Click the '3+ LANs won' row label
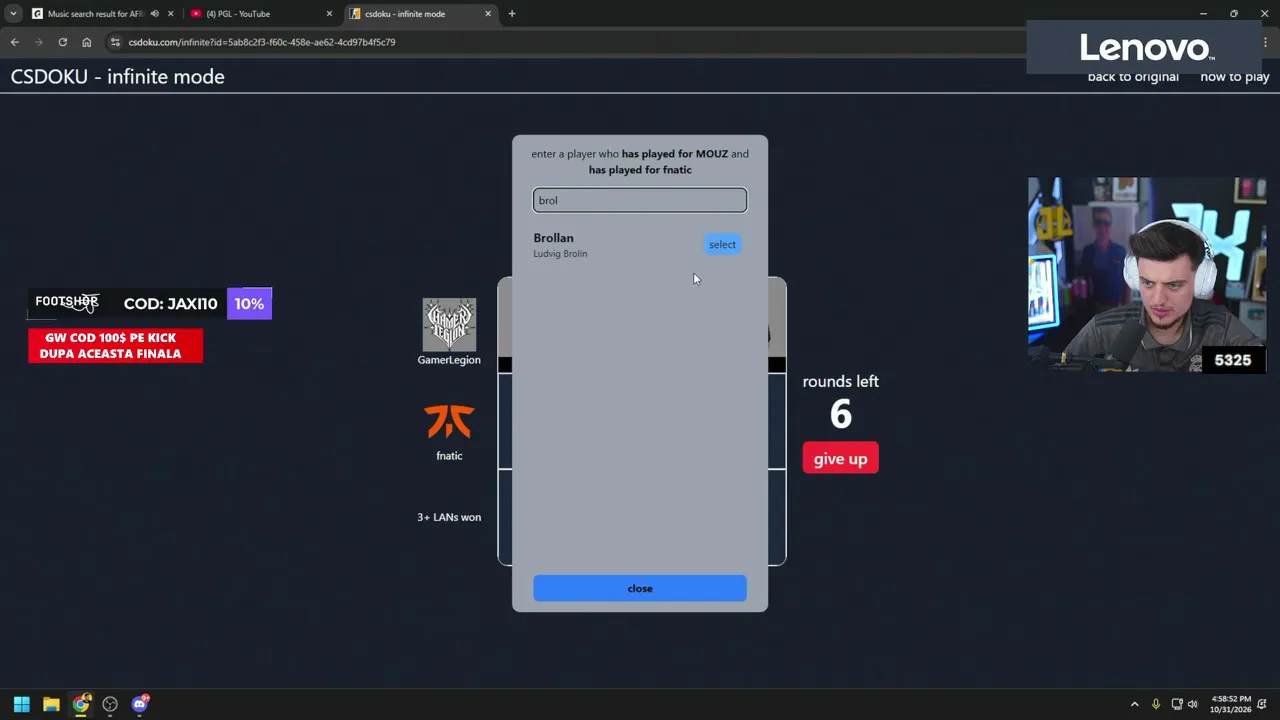The width and height of the screenshot is (1280, 720). (449, 517)
